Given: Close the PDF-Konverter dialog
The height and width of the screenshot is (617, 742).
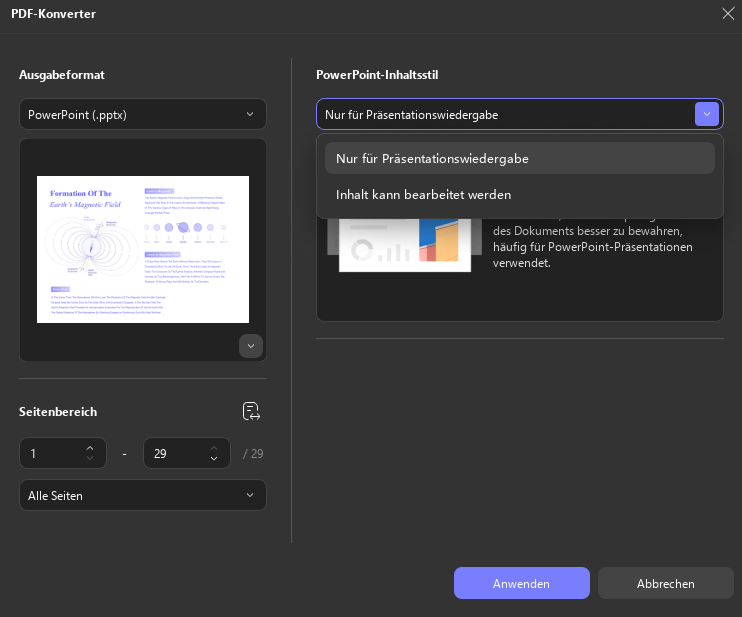Looking at the screenshot, I should point(728,13).
